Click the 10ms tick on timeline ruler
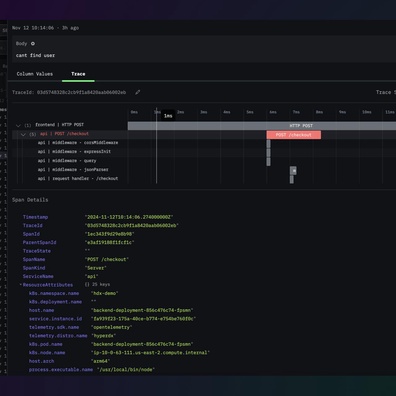This screenshot has height=396, width=396. (367, 112)
